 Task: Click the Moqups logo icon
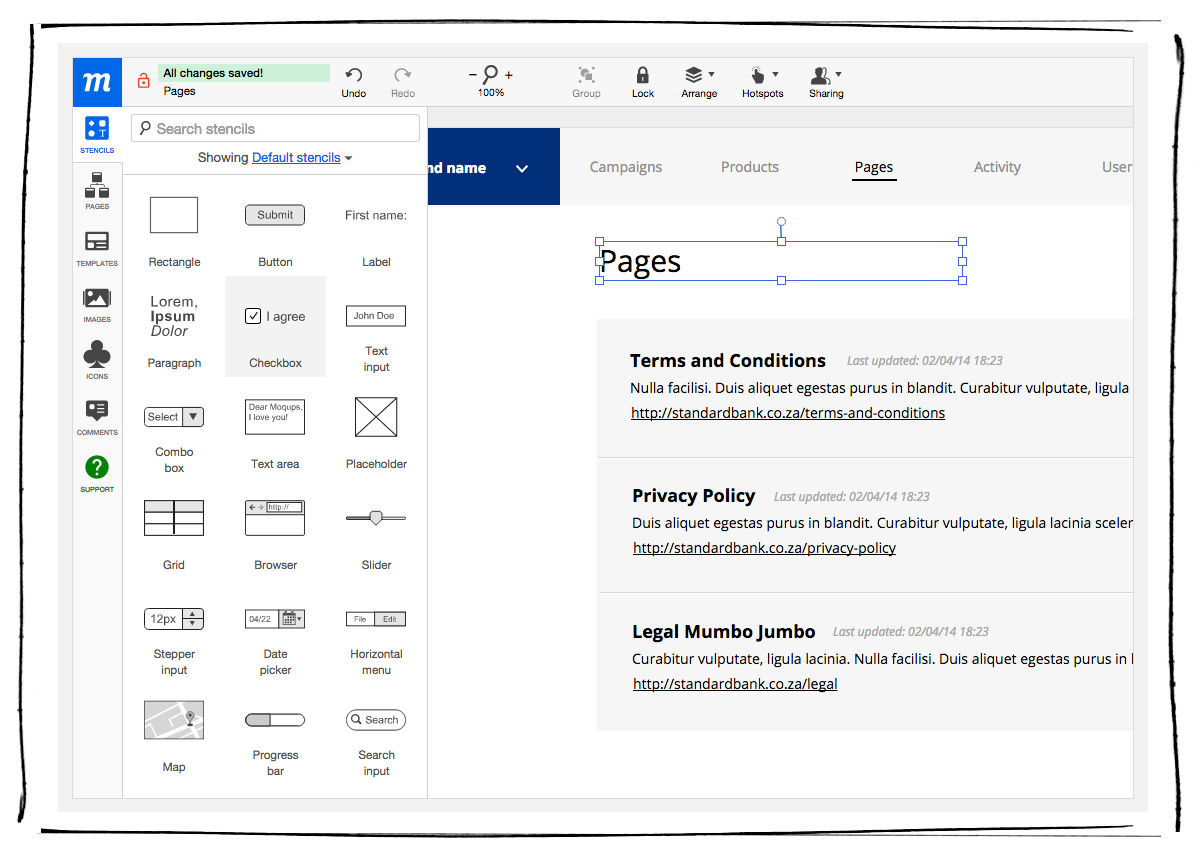97,82
